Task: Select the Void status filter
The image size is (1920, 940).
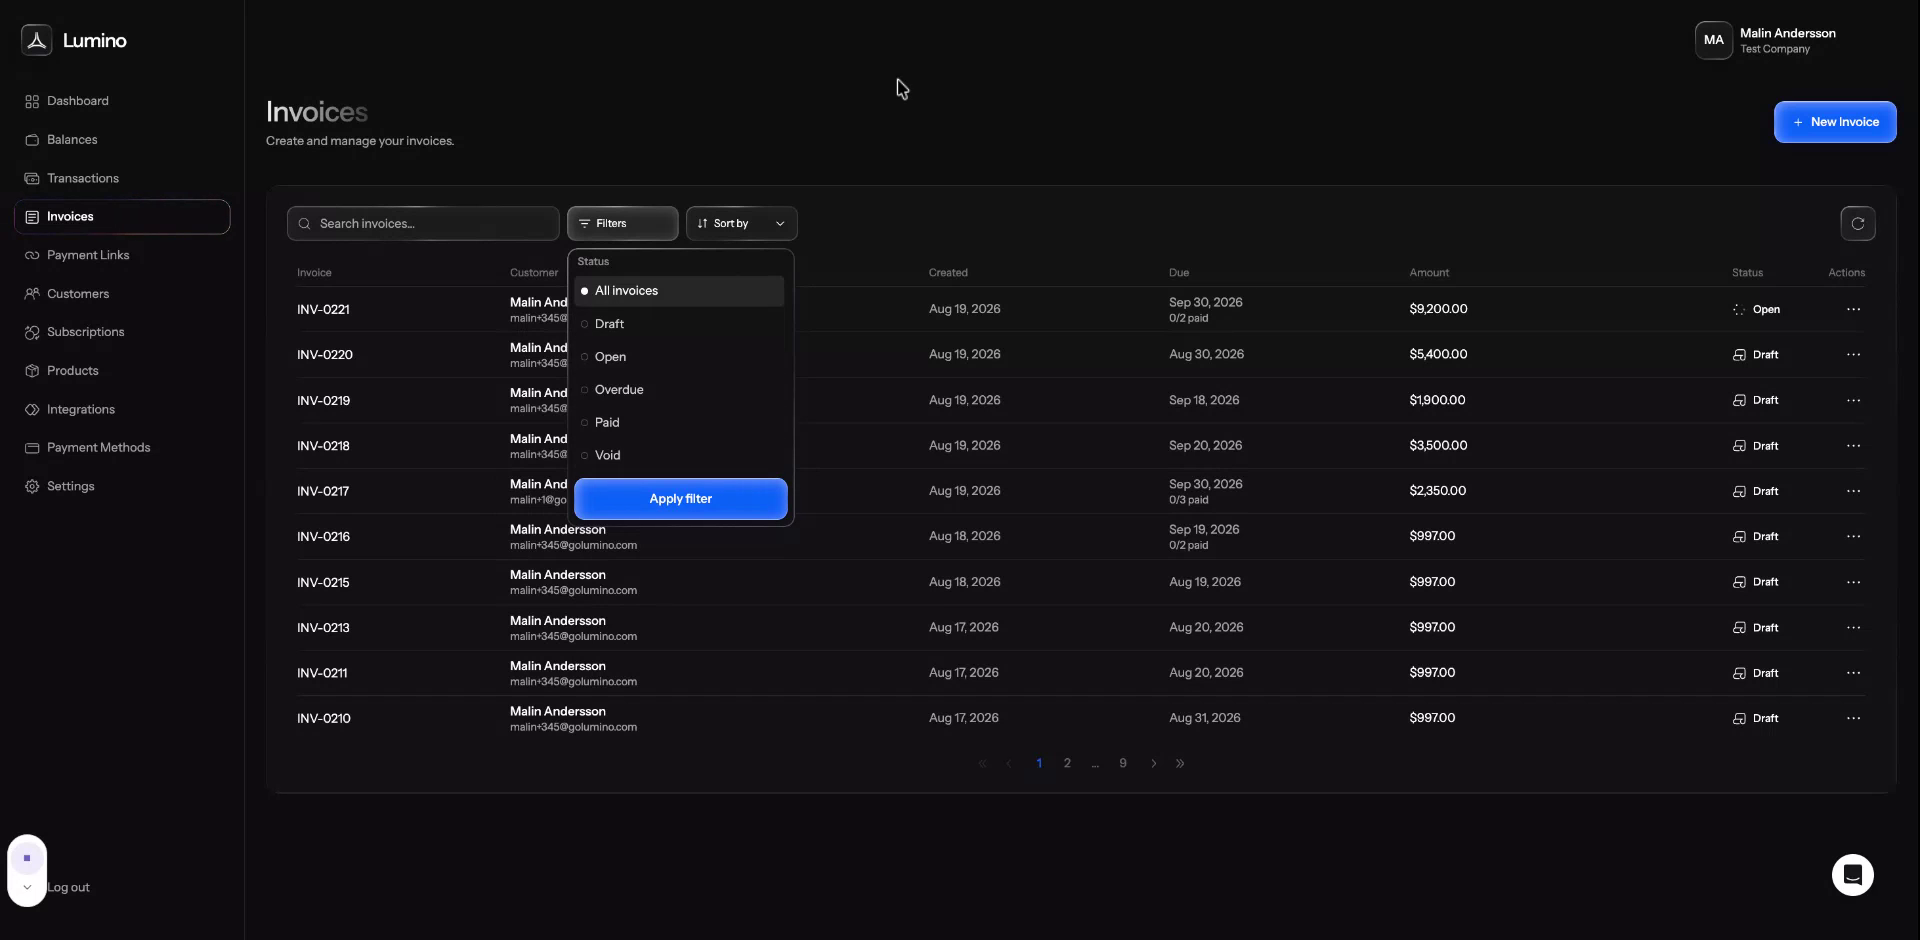Action: click(x=679, y=455)
